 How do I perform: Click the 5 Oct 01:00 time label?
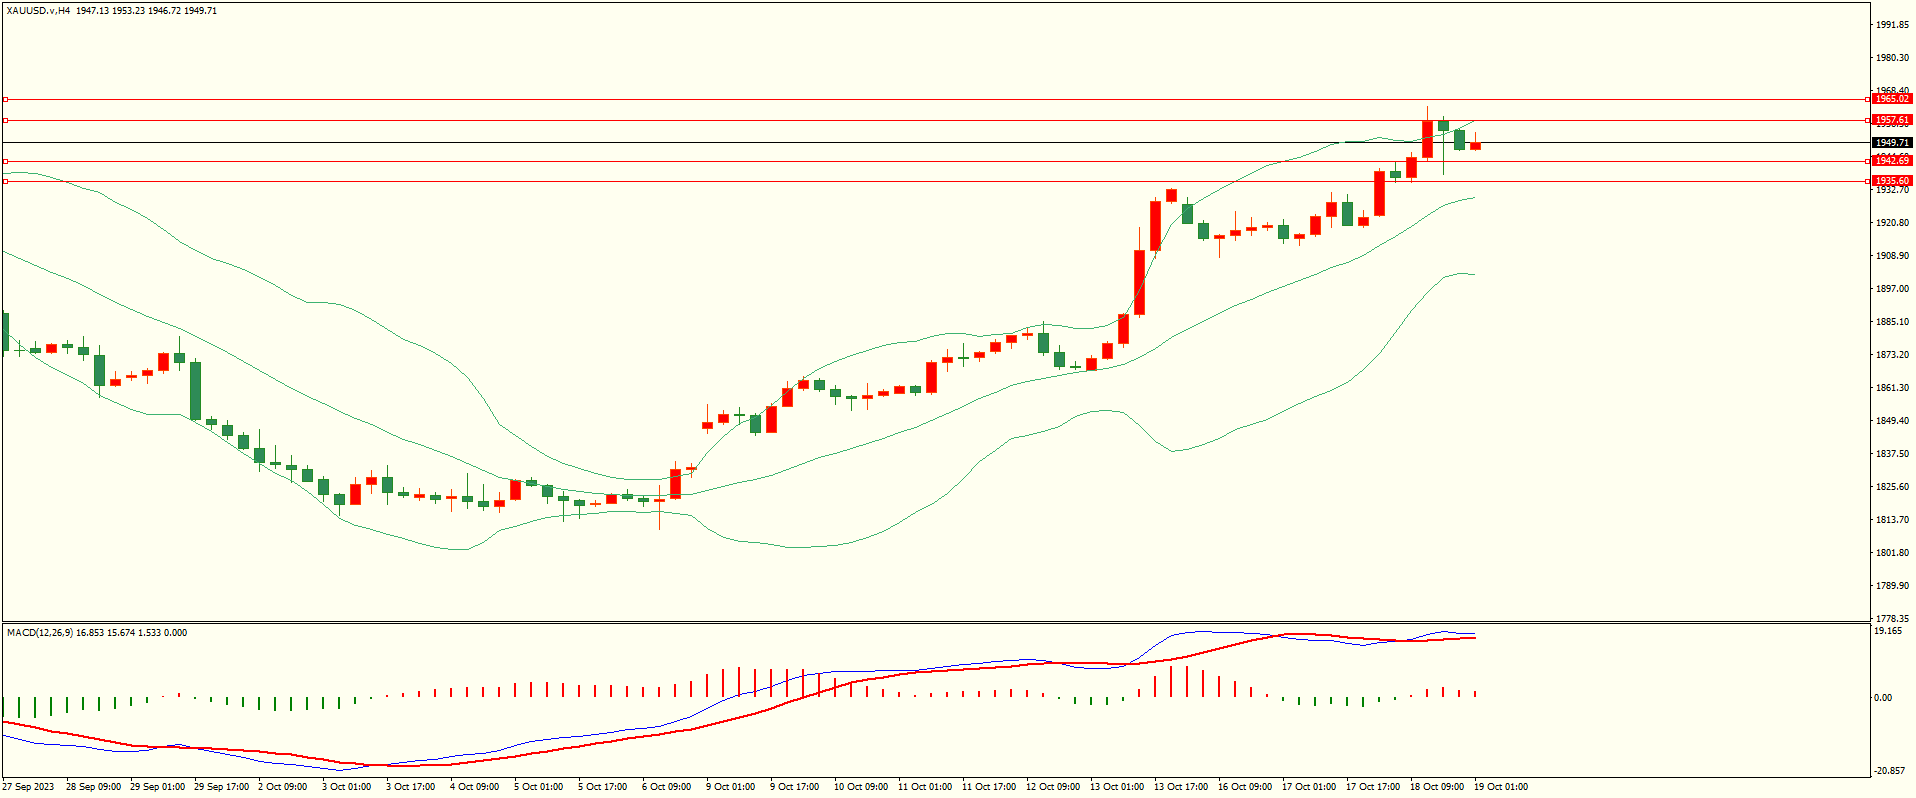(539, 787)
